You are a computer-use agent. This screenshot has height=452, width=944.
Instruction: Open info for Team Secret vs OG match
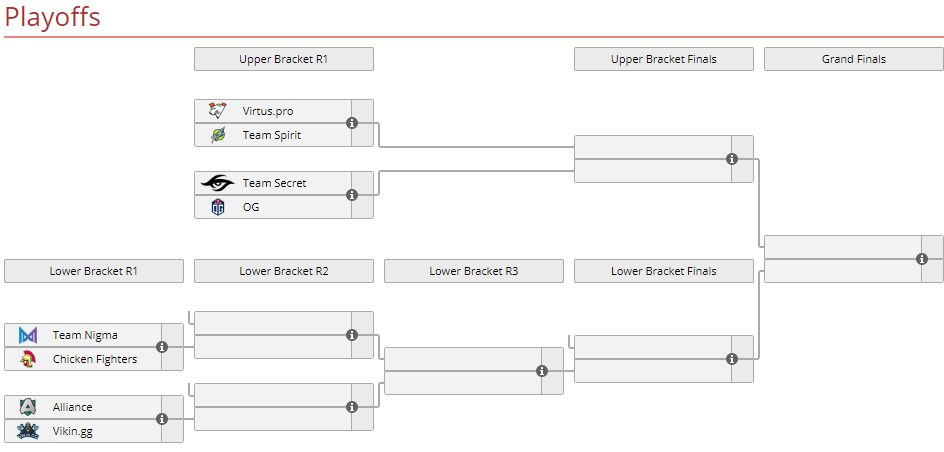pos(352,195)
